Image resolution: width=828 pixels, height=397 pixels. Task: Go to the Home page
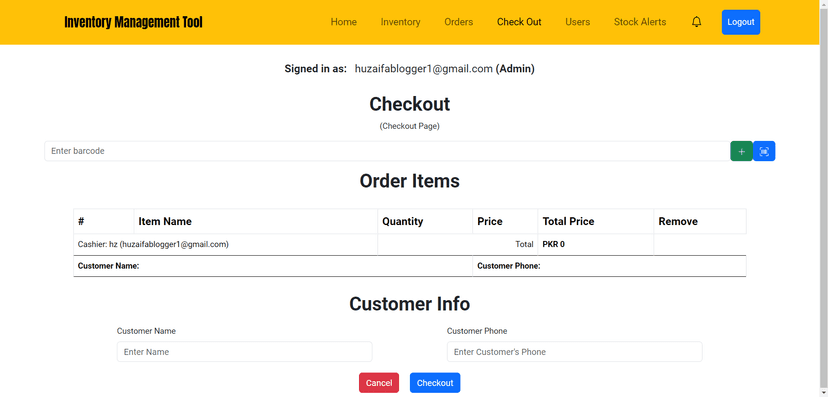point(344,22)
